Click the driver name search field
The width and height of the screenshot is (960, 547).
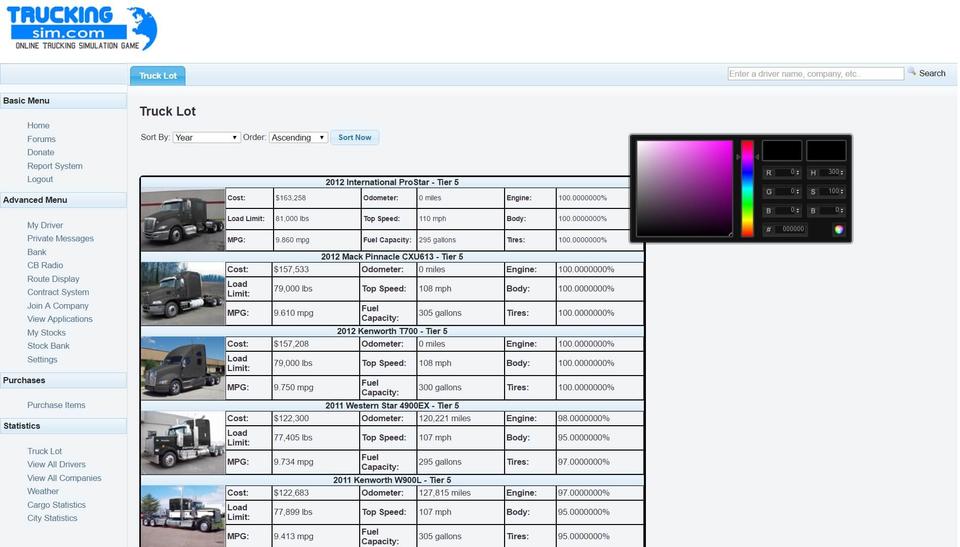815,74
